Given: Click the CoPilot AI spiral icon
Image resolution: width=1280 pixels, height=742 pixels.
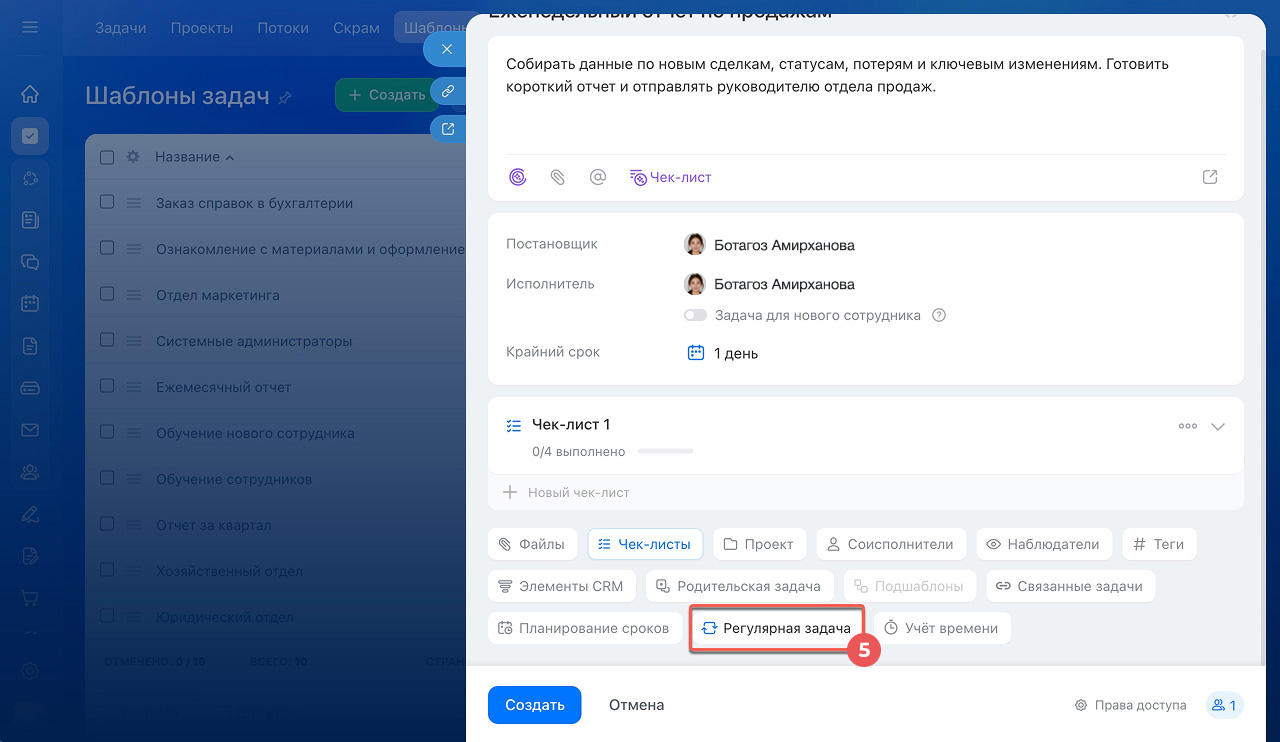Looking at the screenshot, I should (517, 177).
